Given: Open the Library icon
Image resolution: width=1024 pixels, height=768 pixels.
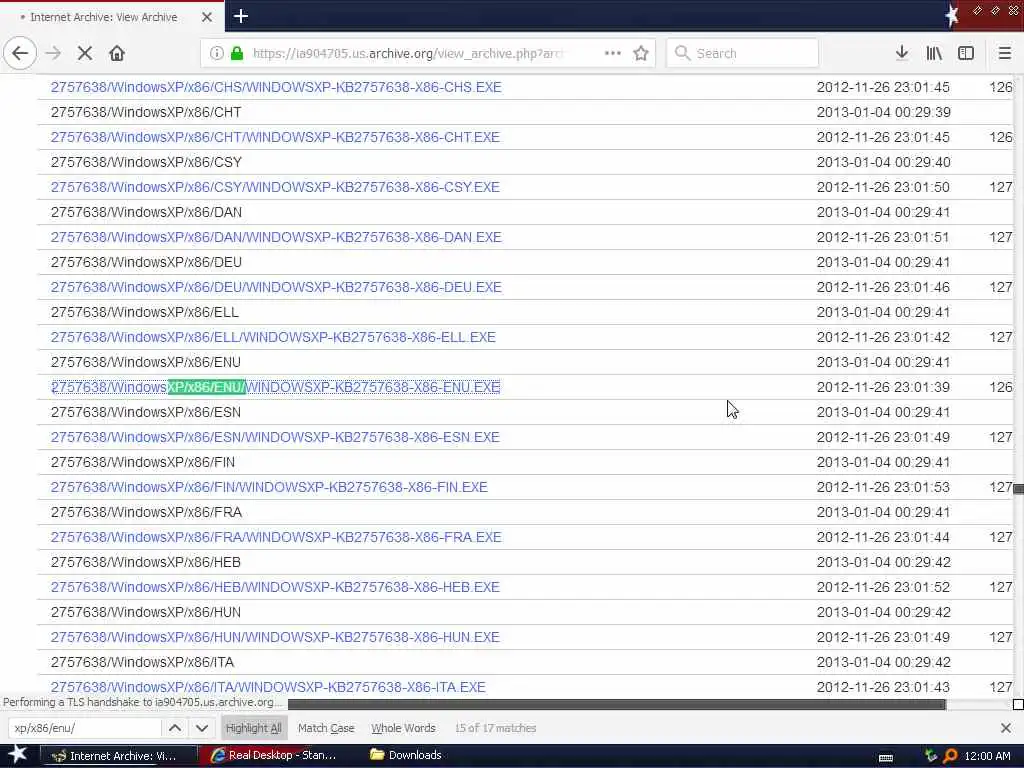Looking at the screenshot, I should (x=934, y=53).
